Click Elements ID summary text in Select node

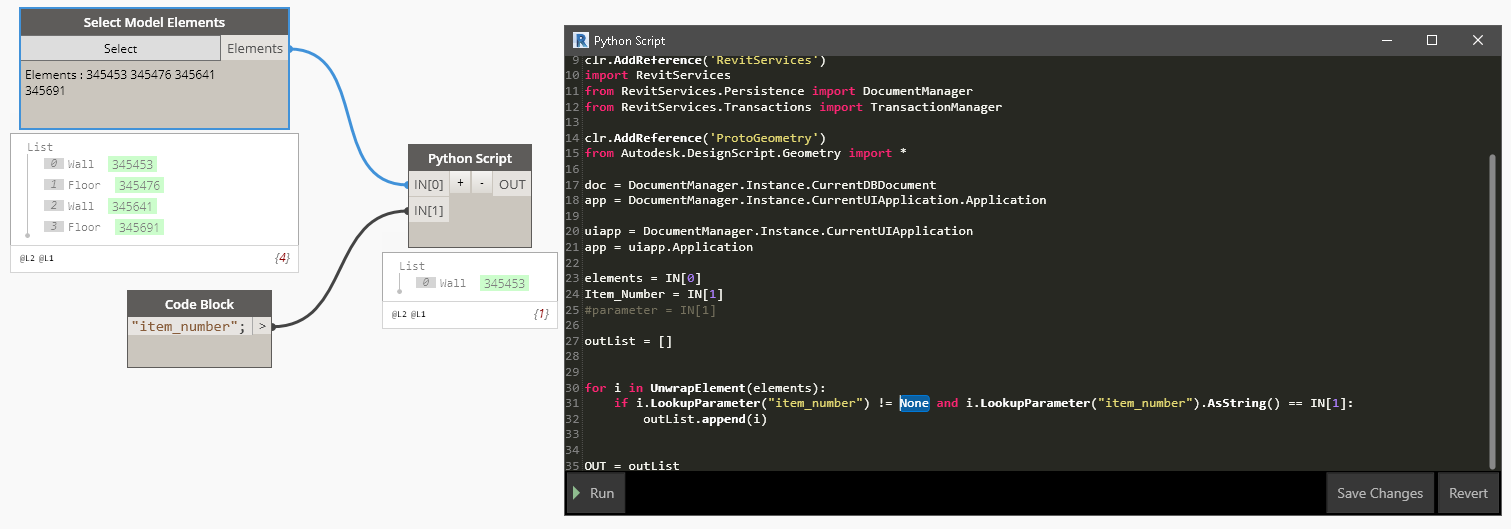coord(120,82)
